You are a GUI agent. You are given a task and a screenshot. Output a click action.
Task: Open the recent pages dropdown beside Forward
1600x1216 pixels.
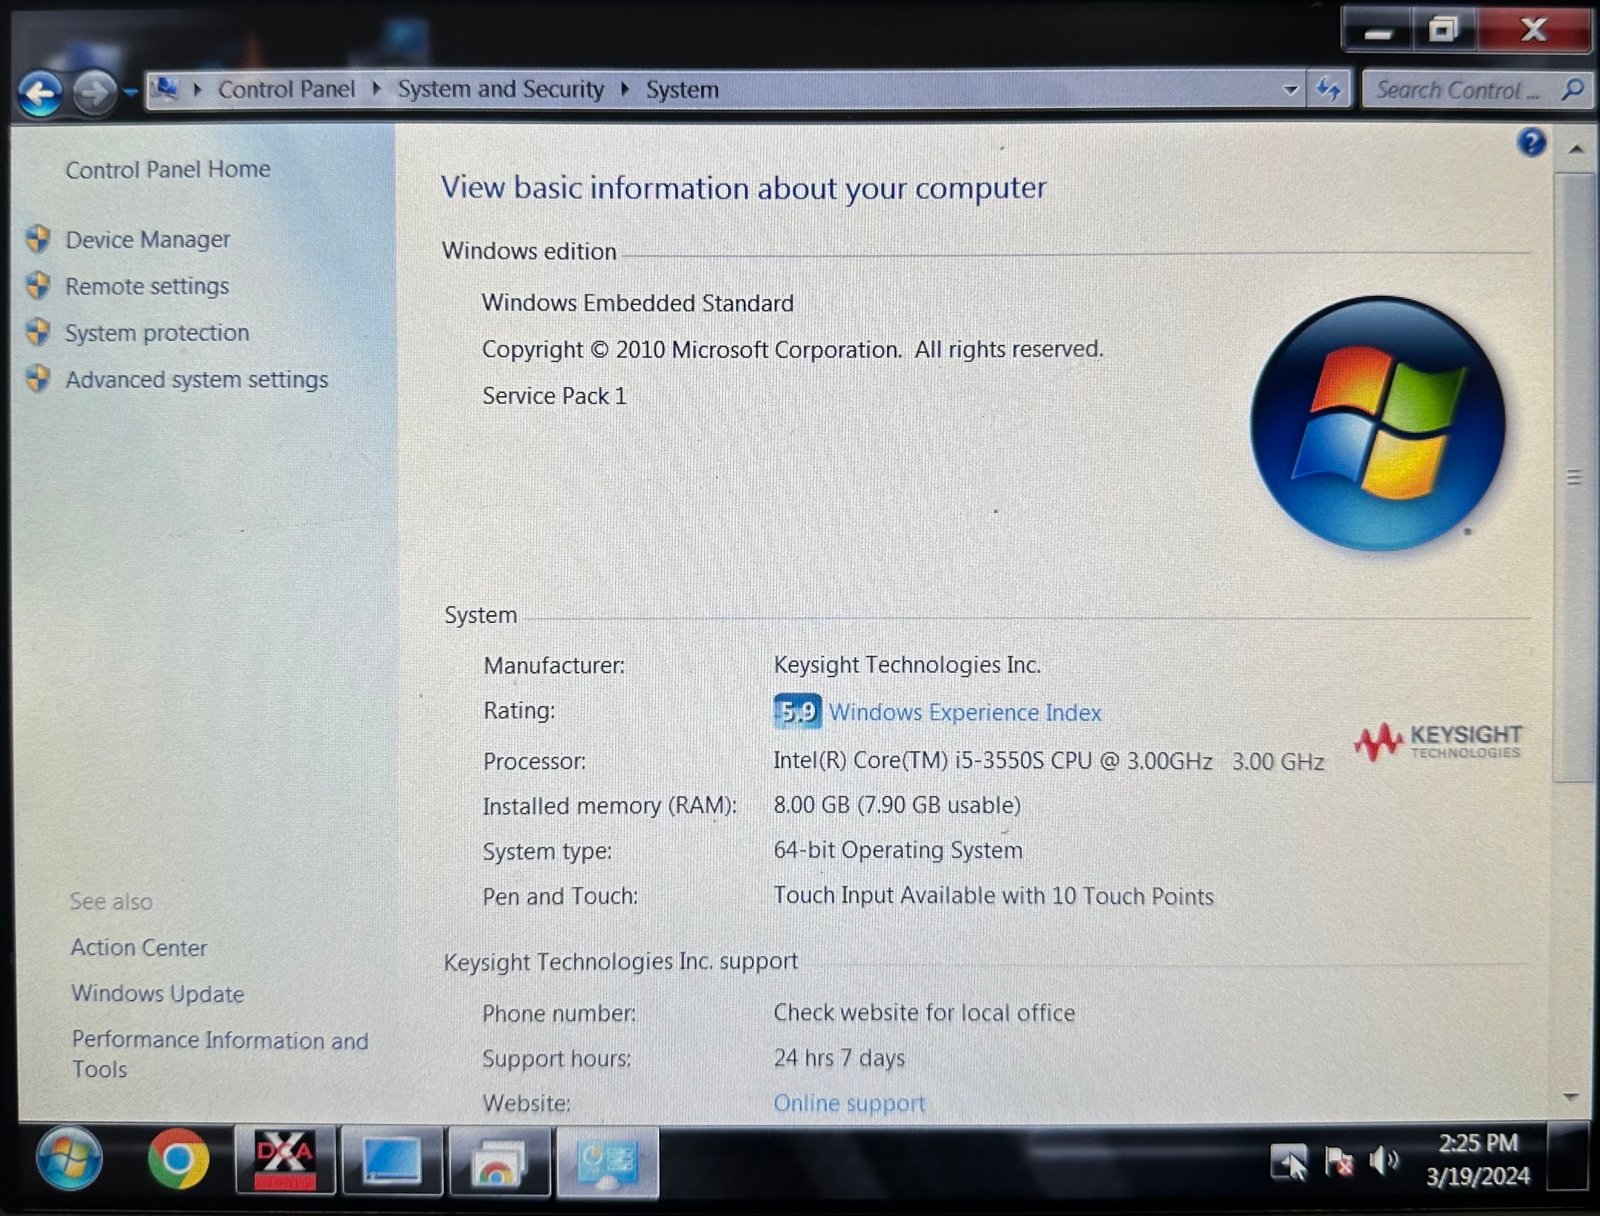point(131,94)
